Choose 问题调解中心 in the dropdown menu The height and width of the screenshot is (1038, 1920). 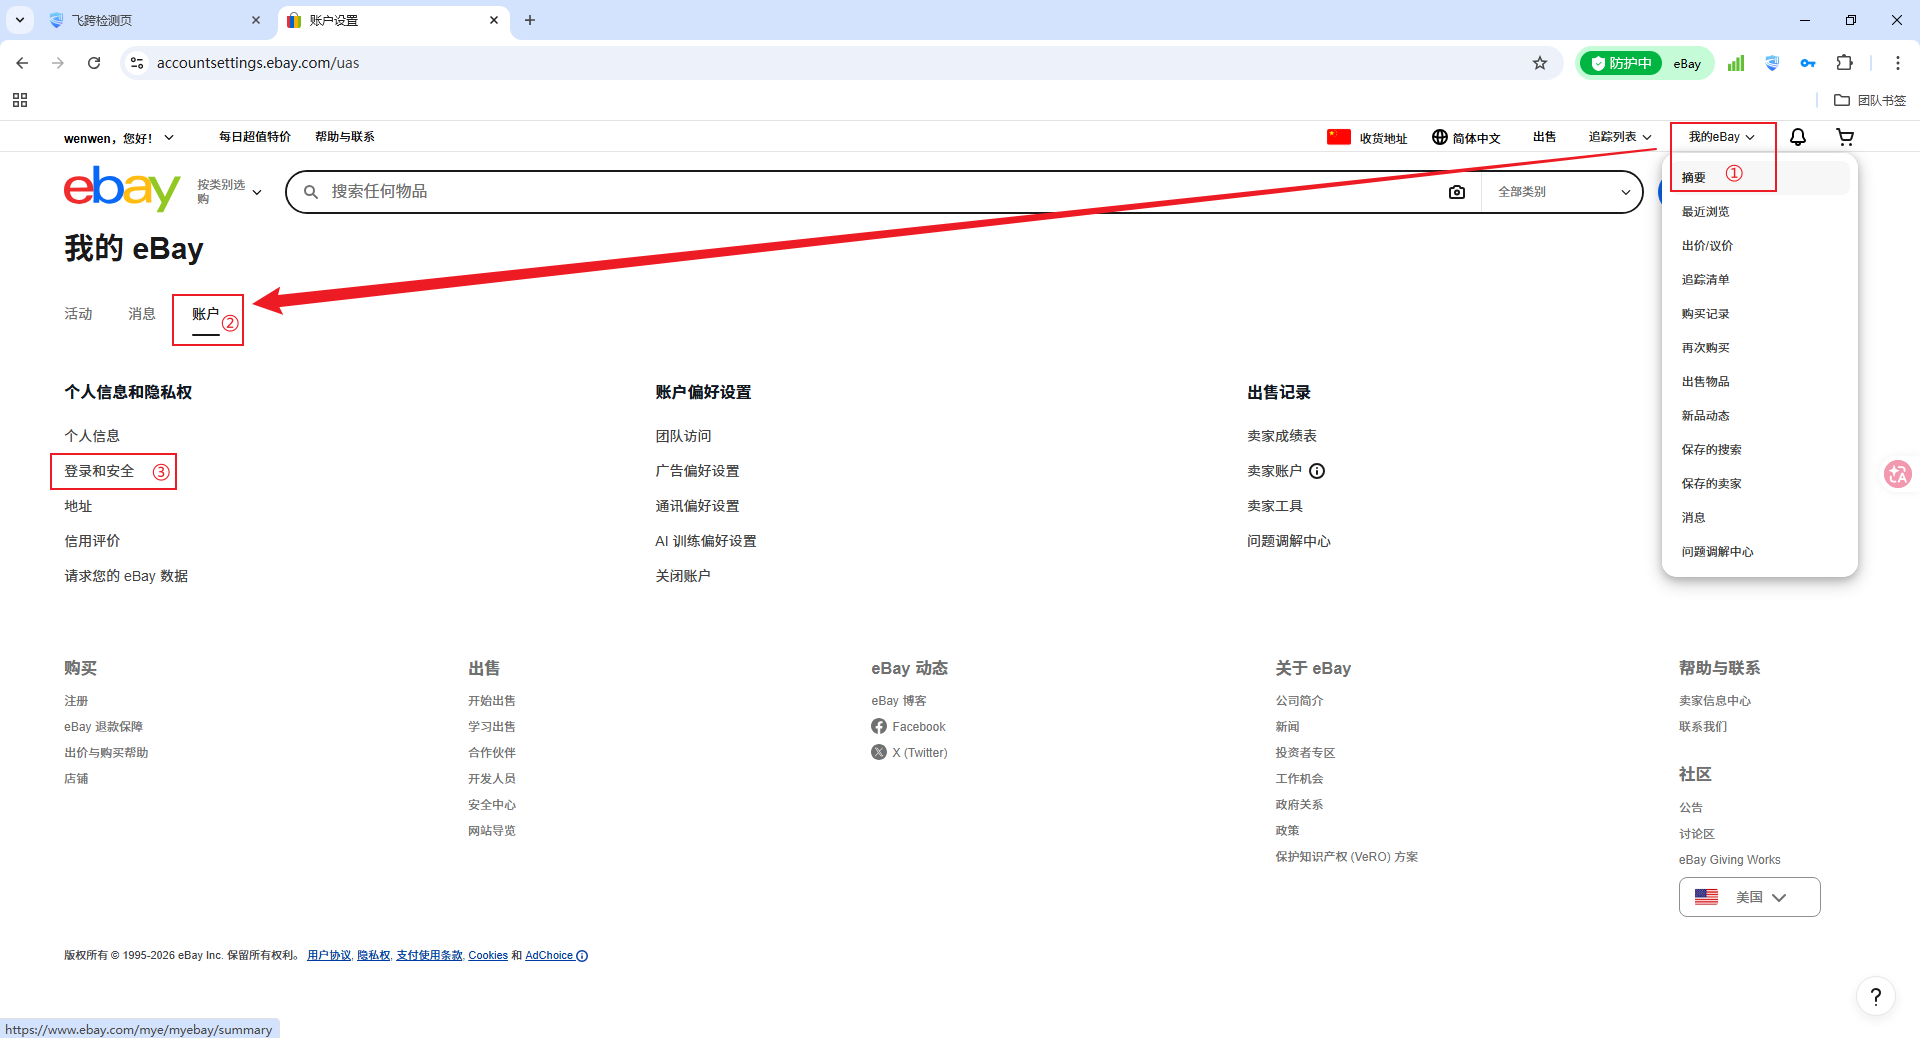click(x=1717, y=552)
